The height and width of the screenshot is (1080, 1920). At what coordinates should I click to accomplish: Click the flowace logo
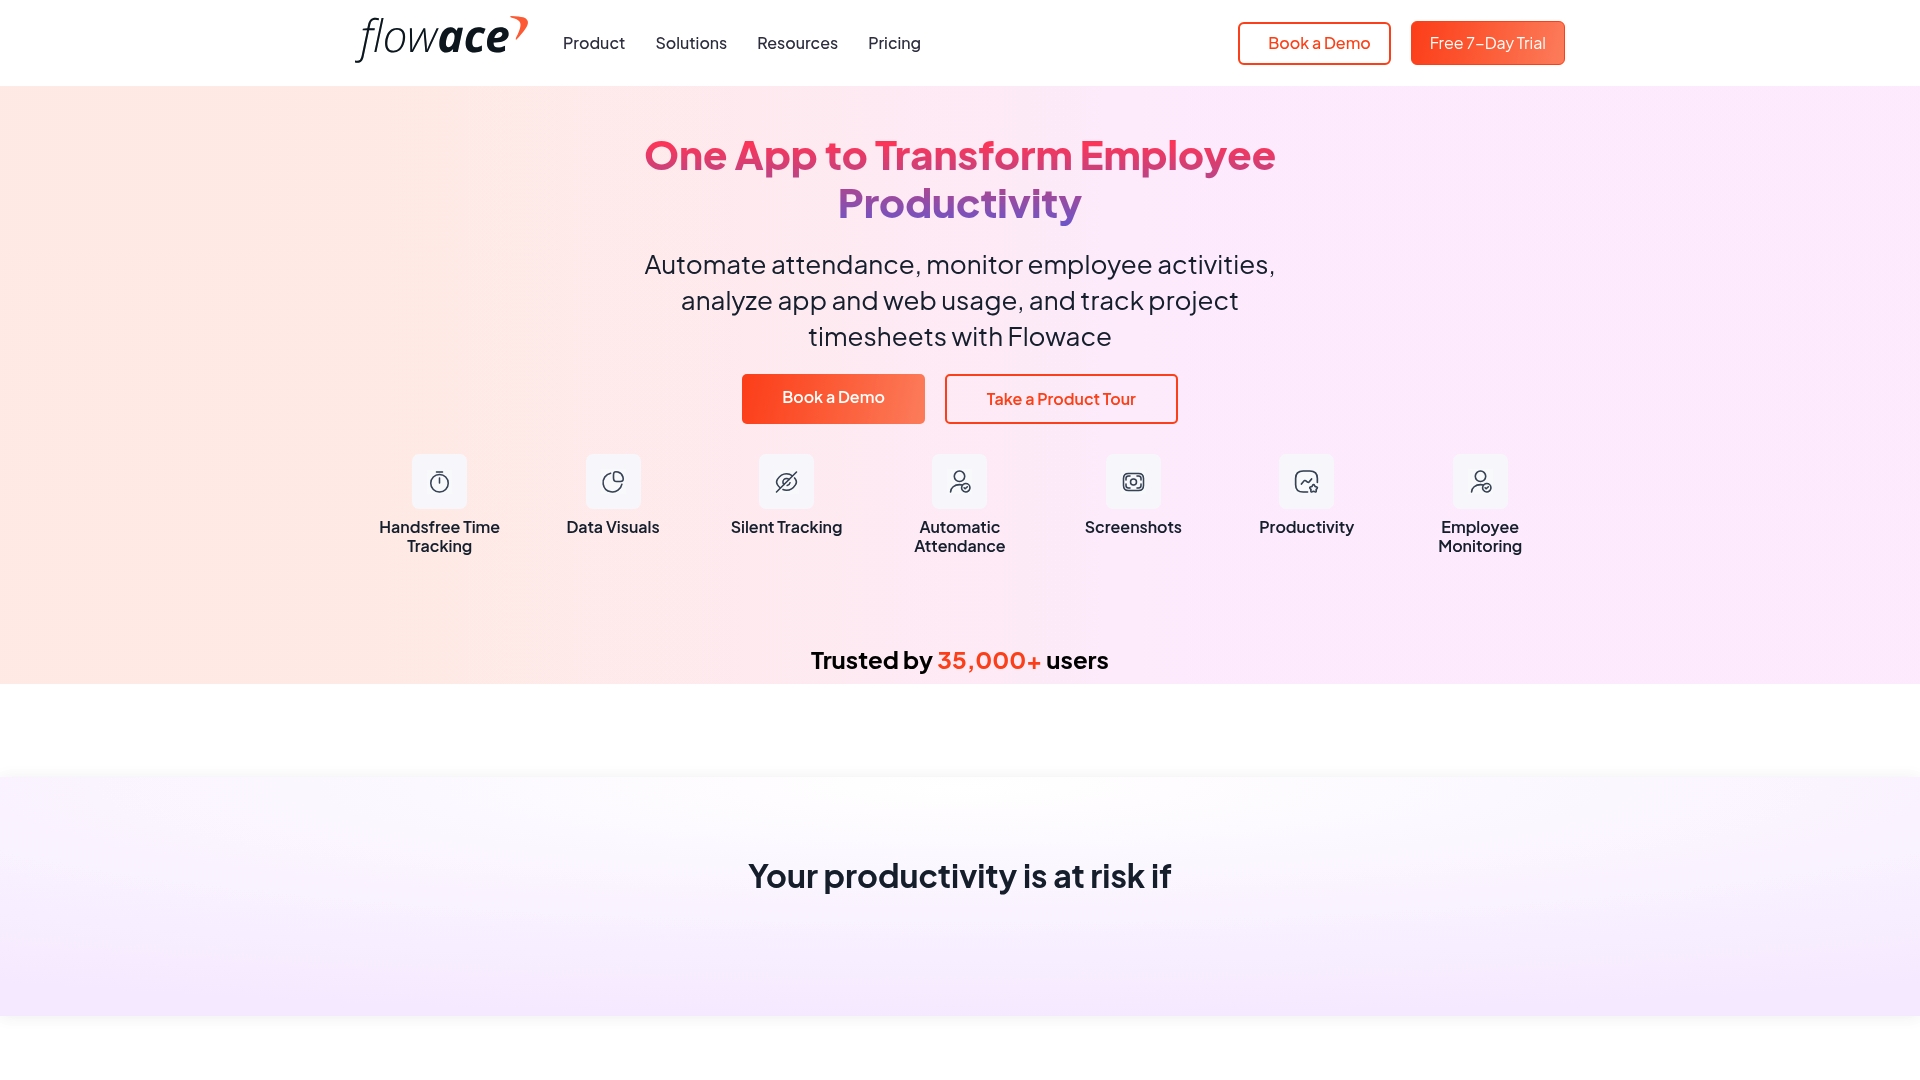coord(440,38)
